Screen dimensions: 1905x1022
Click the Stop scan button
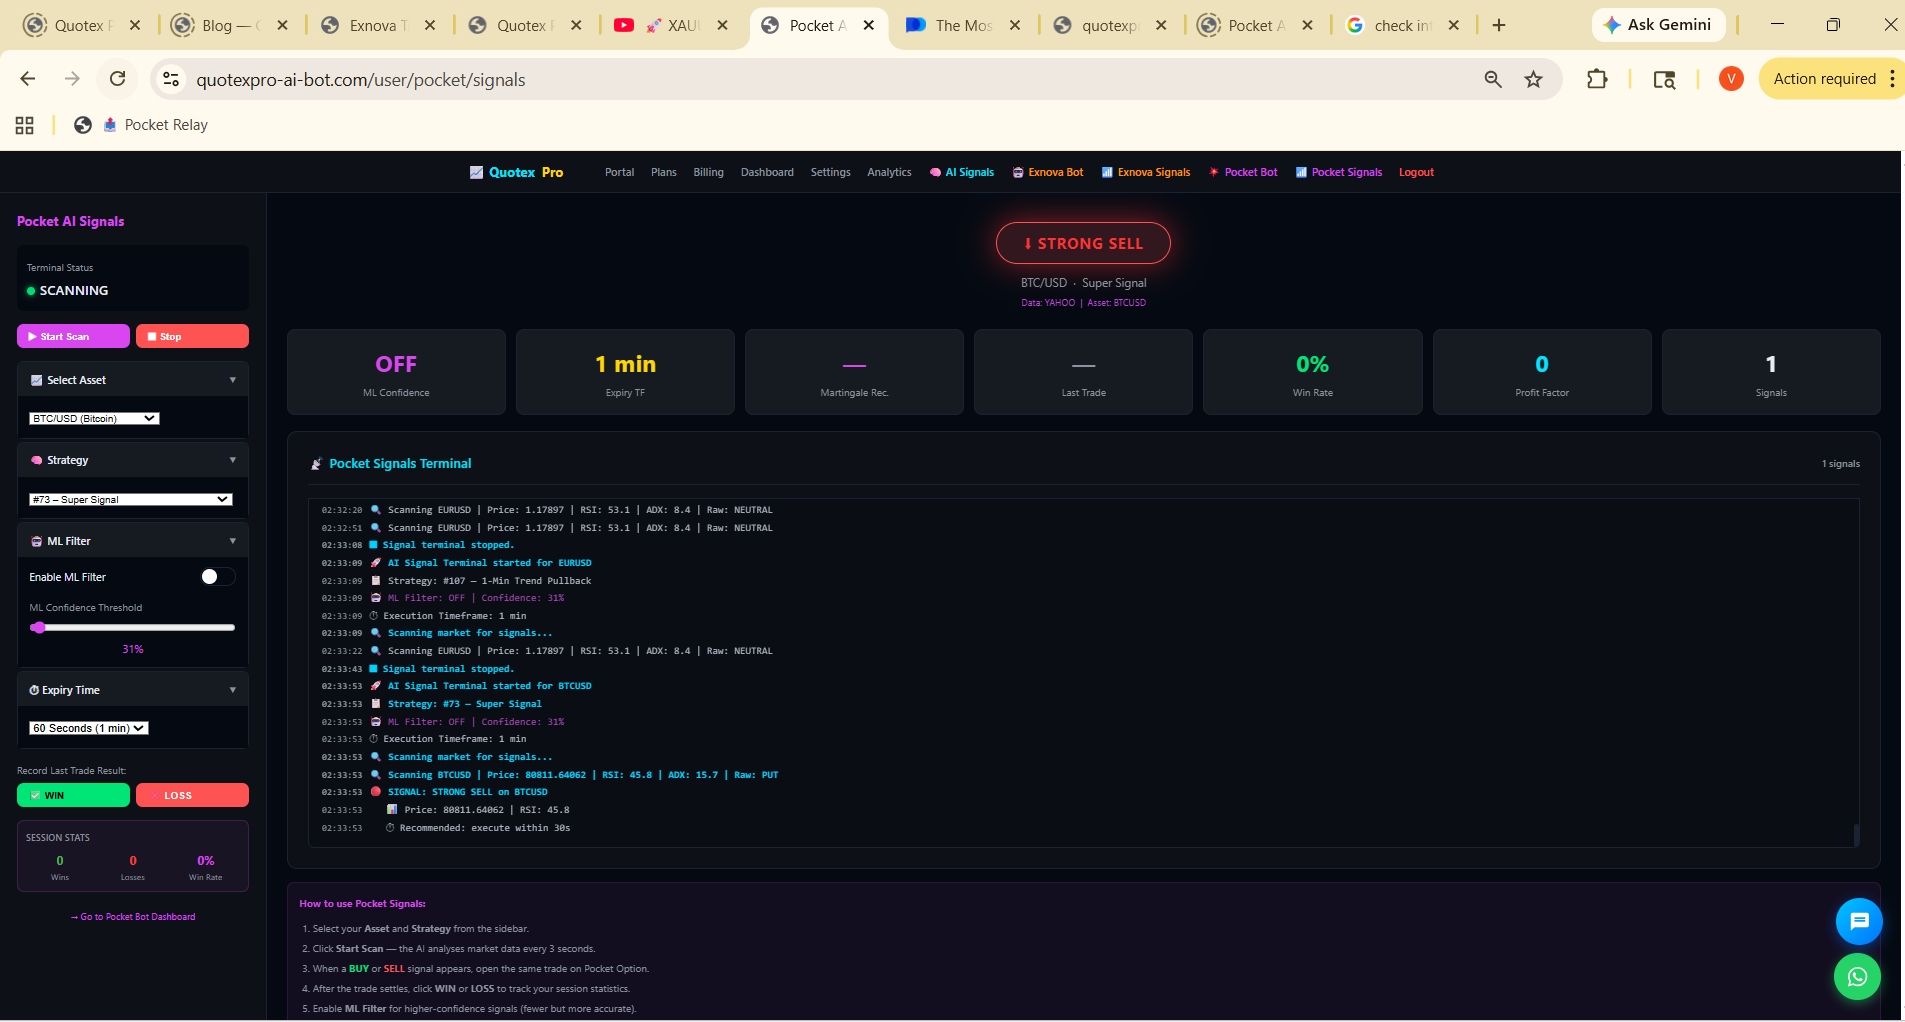[192, 336]
